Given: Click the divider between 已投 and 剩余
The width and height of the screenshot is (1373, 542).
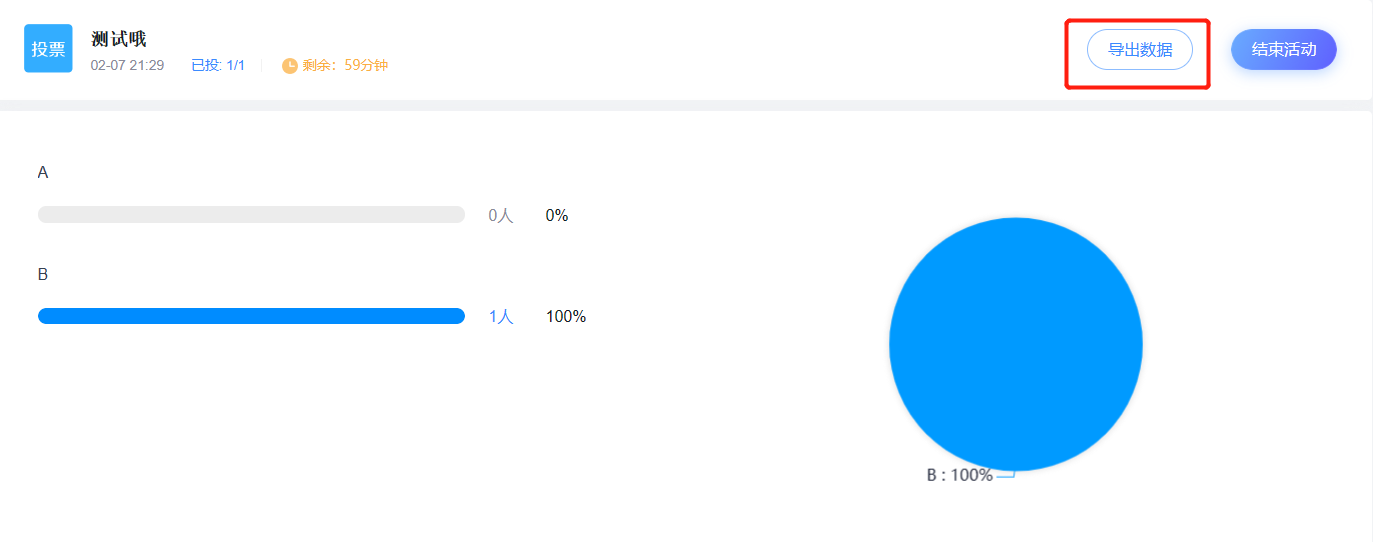Looking at the screenshot, I should click(x=262, y=66).
